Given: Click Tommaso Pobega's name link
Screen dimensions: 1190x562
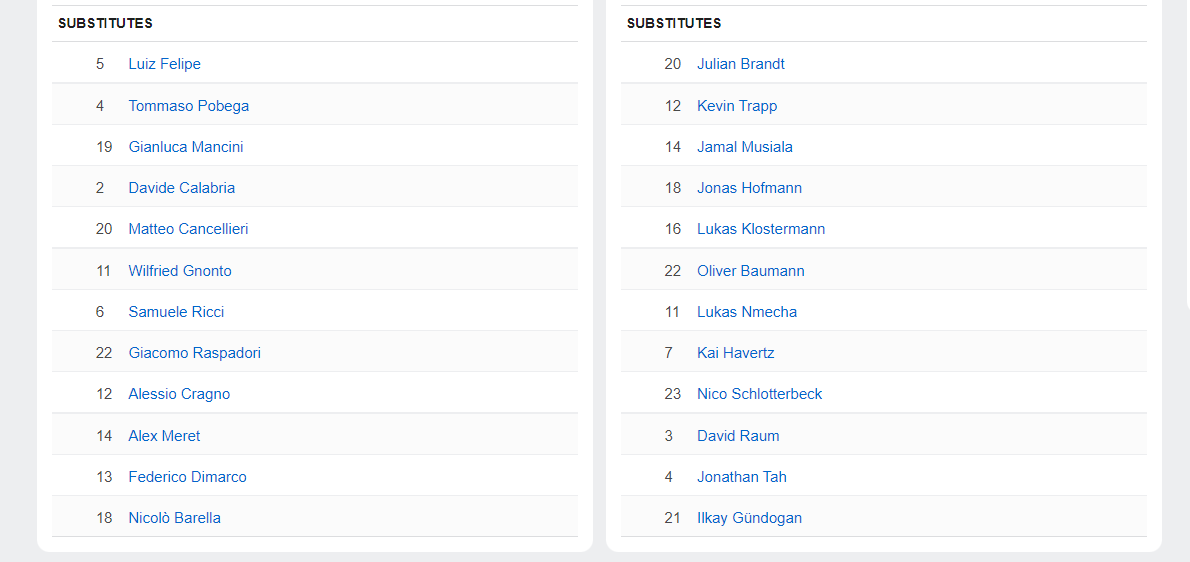Looking at the screenshot, I should click(x=188, y=106).
